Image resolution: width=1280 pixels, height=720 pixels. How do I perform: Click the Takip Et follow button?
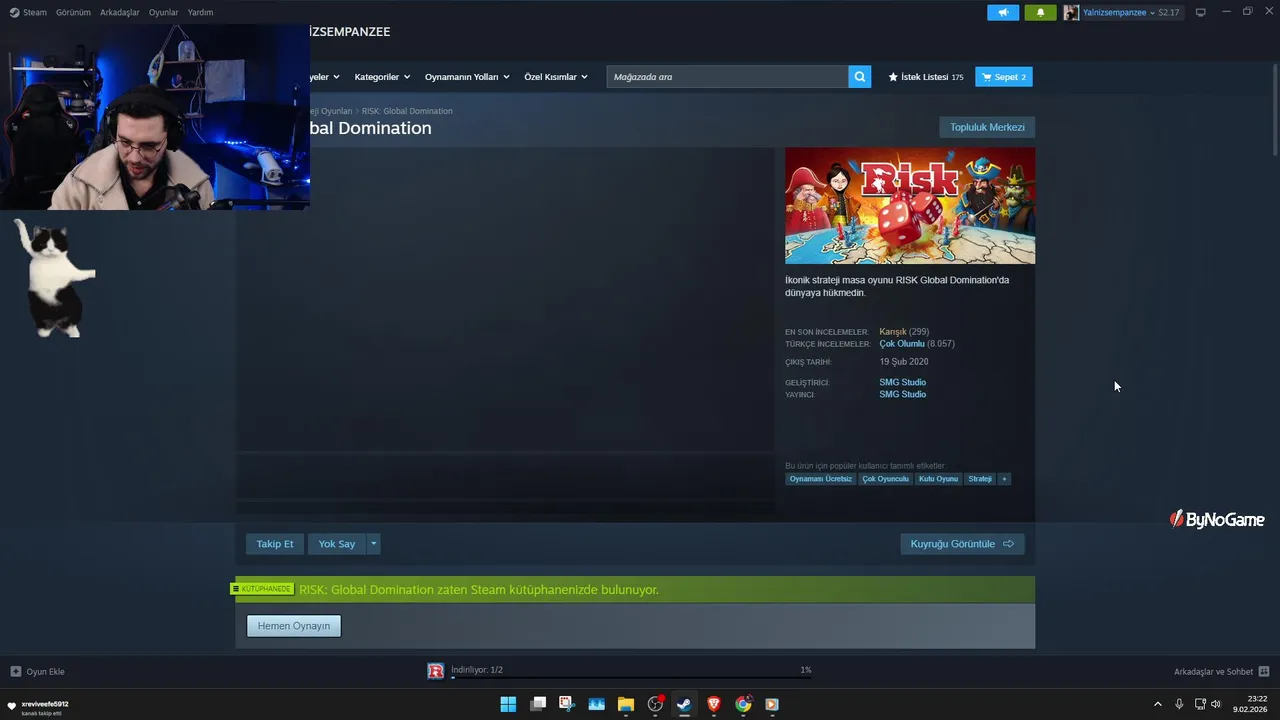click(275, 544)
